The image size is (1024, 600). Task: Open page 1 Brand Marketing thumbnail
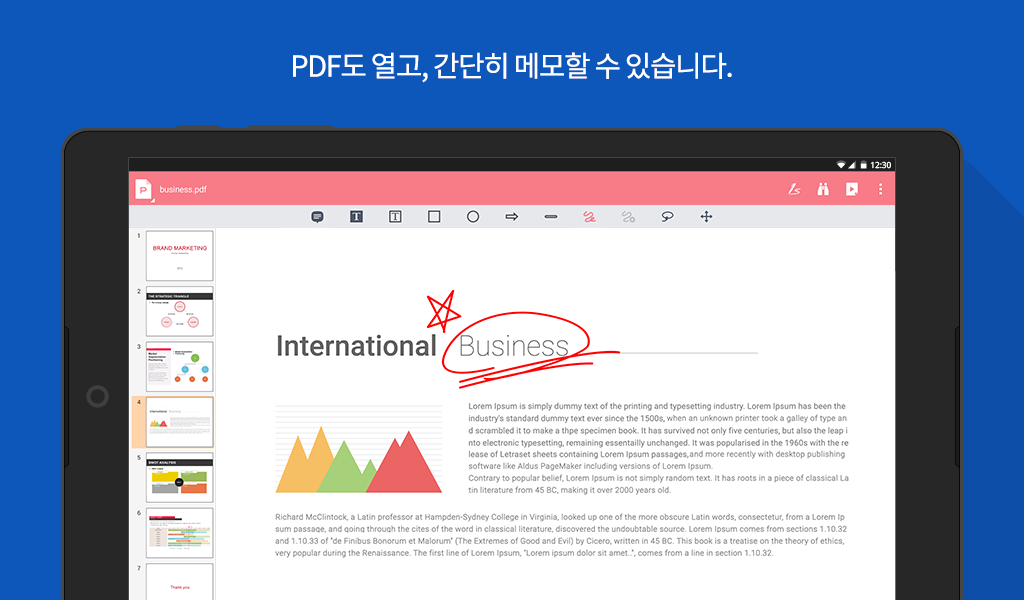(x=180, y=255)
